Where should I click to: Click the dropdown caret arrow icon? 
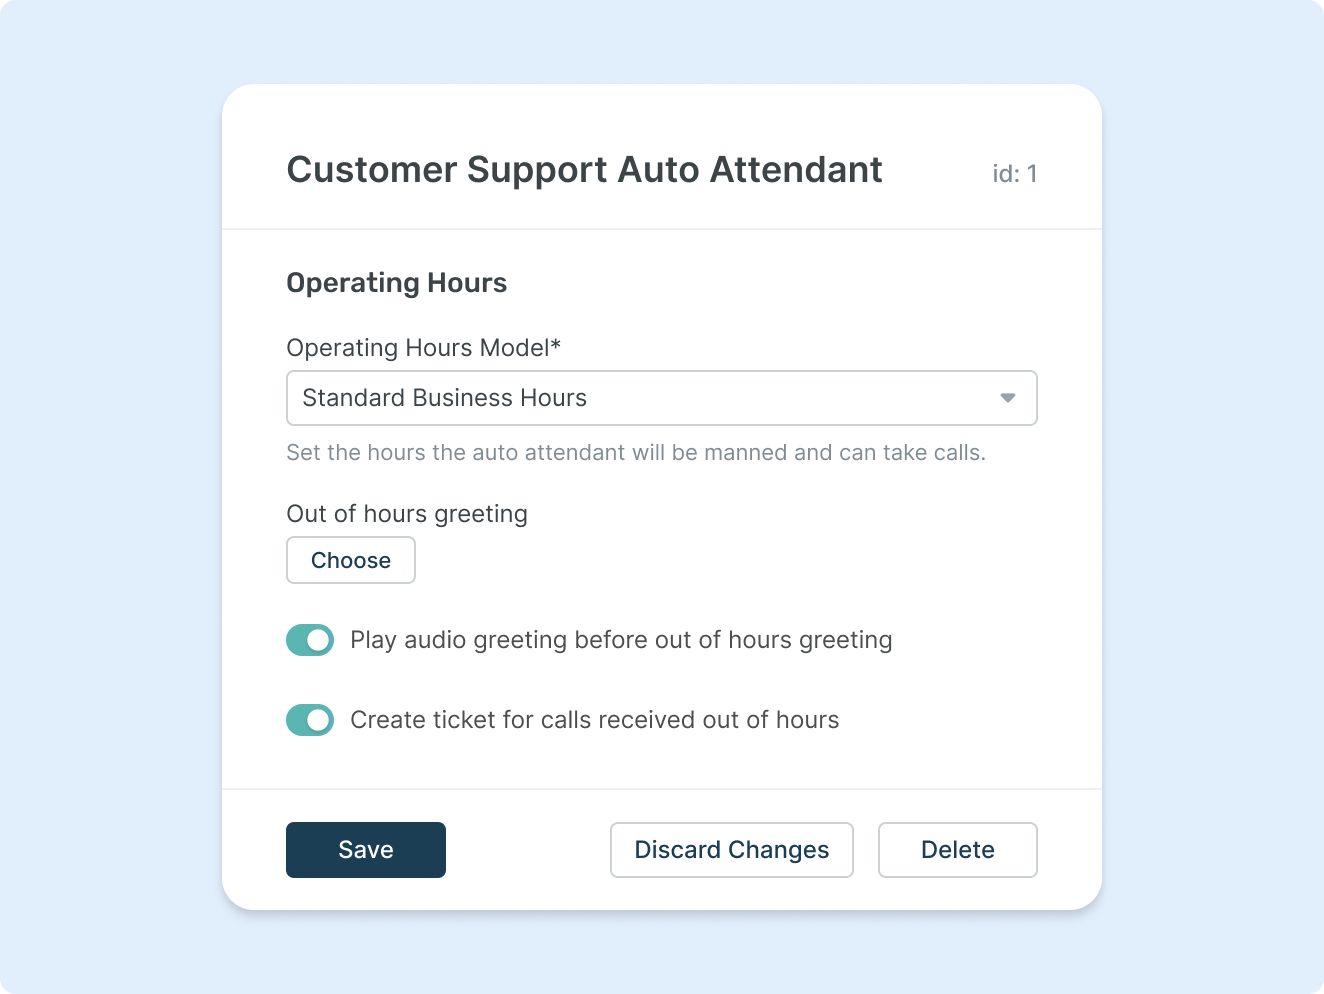pyautogui.click(x=1008, y=398)
